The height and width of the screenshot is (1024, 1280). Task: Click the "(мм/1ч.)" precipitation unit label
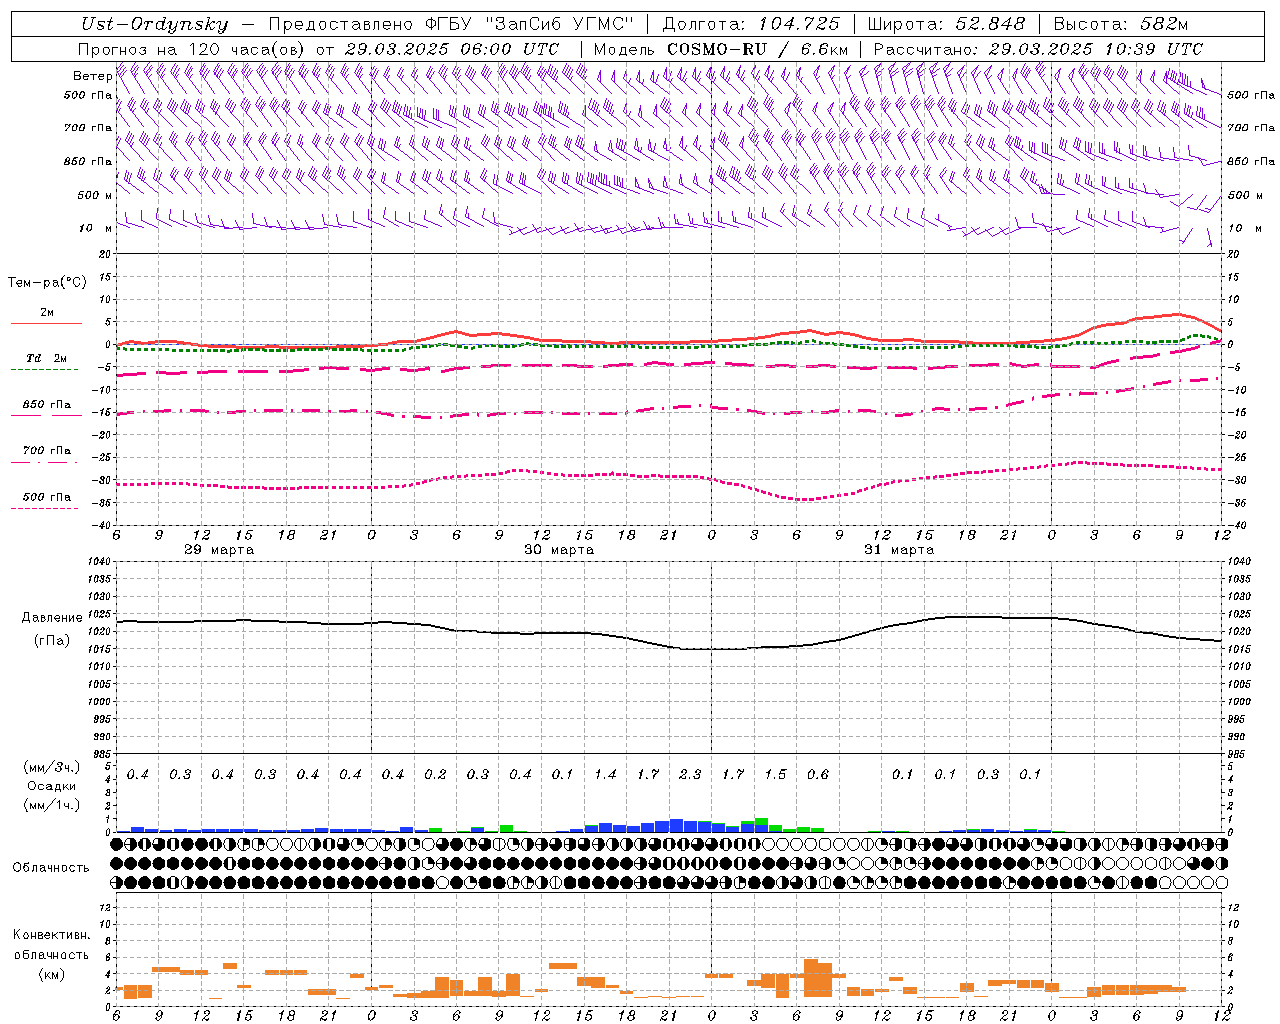click(x=52, y=805)
